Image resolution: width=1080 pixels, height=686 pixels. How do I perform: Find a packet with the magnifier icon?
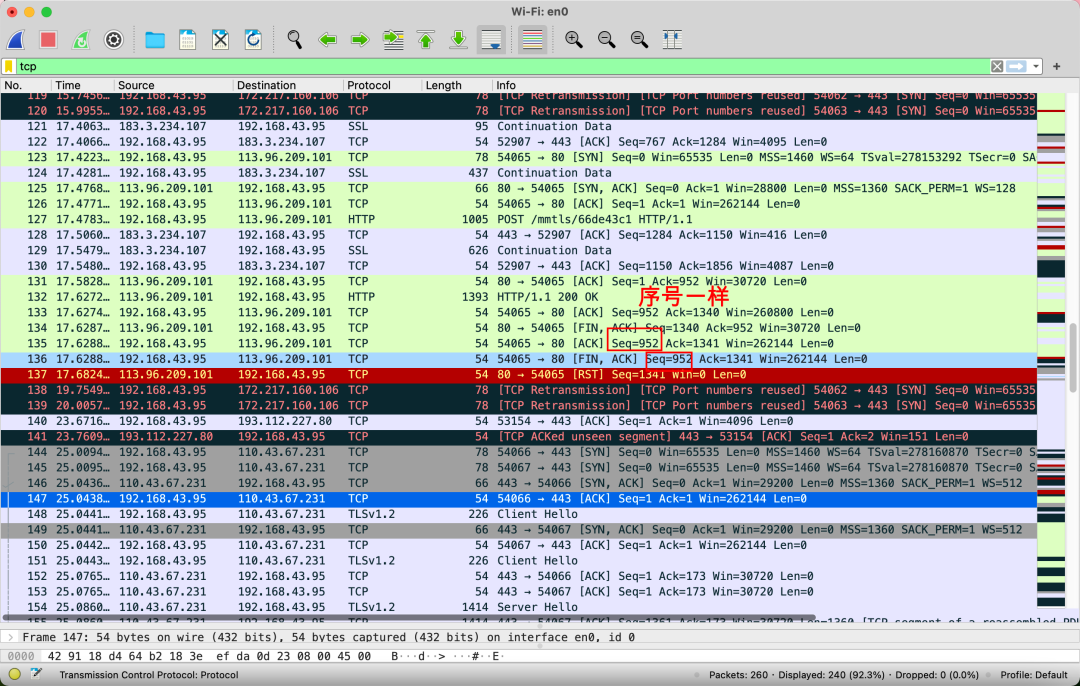[294, 40]
